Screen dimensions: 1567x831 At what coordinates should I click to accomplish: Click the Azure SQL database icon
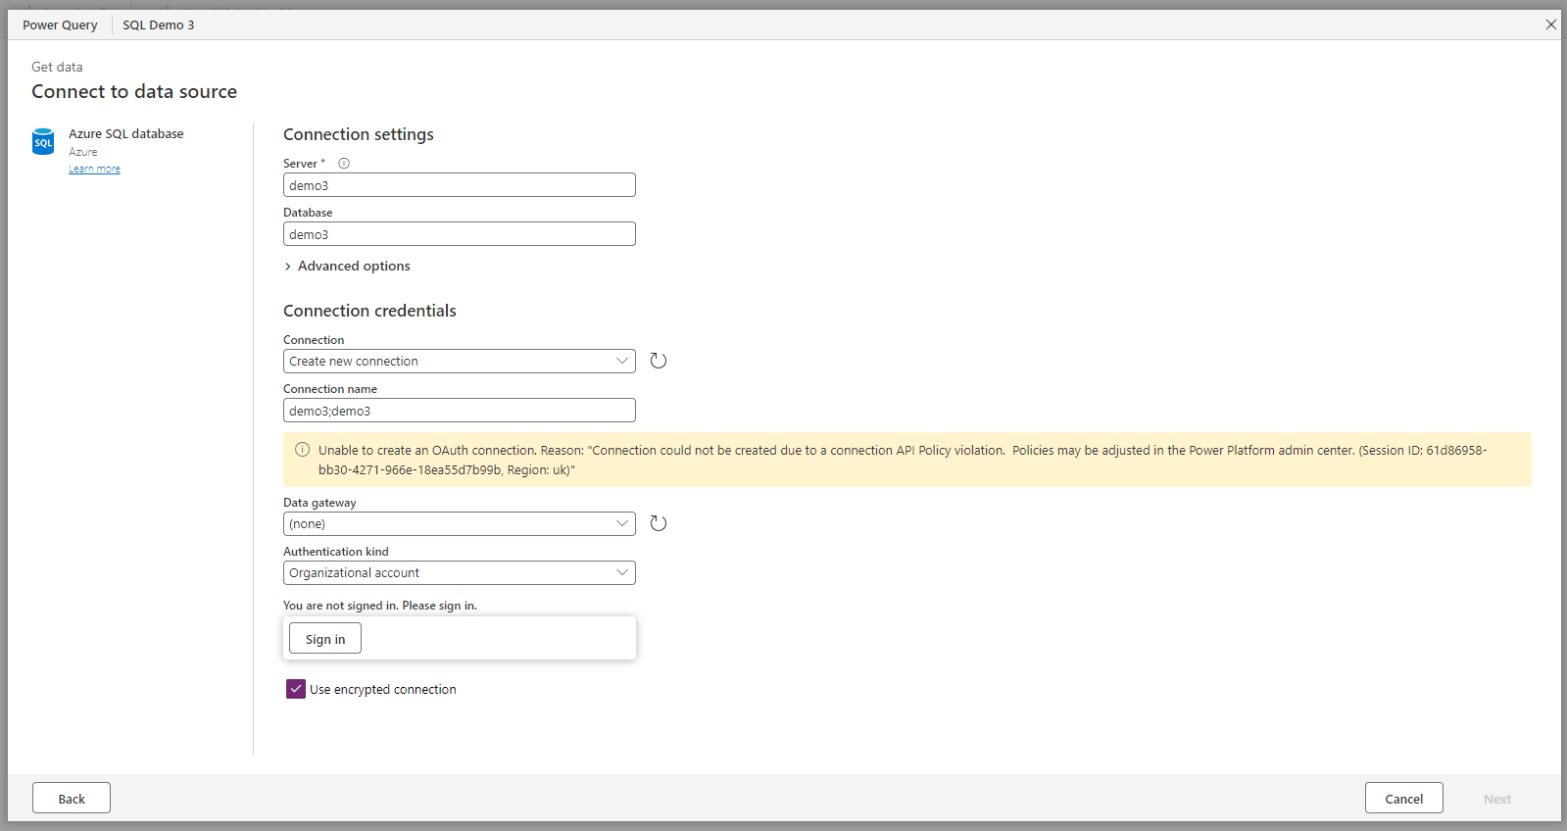pos(43,142)
